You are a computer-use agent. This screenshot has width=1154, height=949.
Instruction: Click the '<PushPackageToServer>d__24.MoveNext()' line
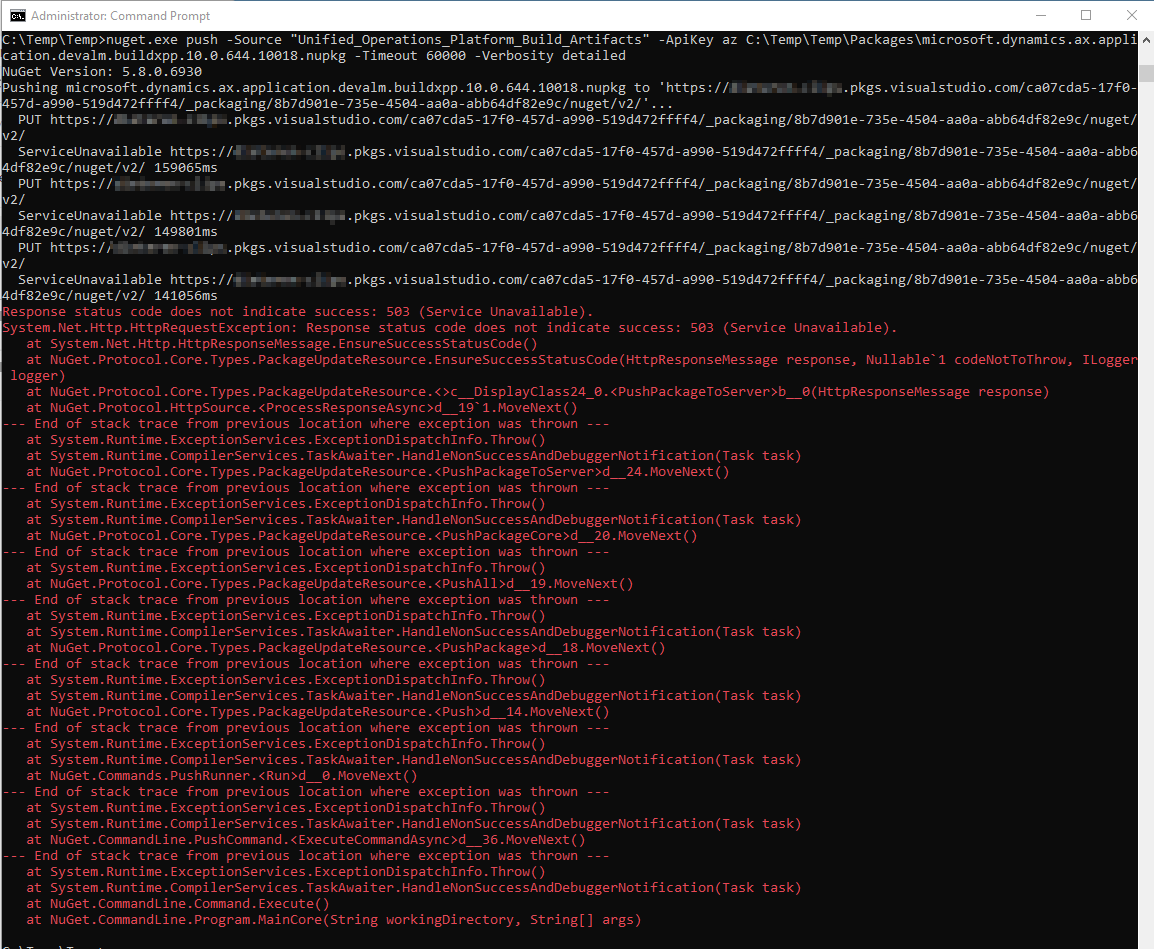(378, 472)
